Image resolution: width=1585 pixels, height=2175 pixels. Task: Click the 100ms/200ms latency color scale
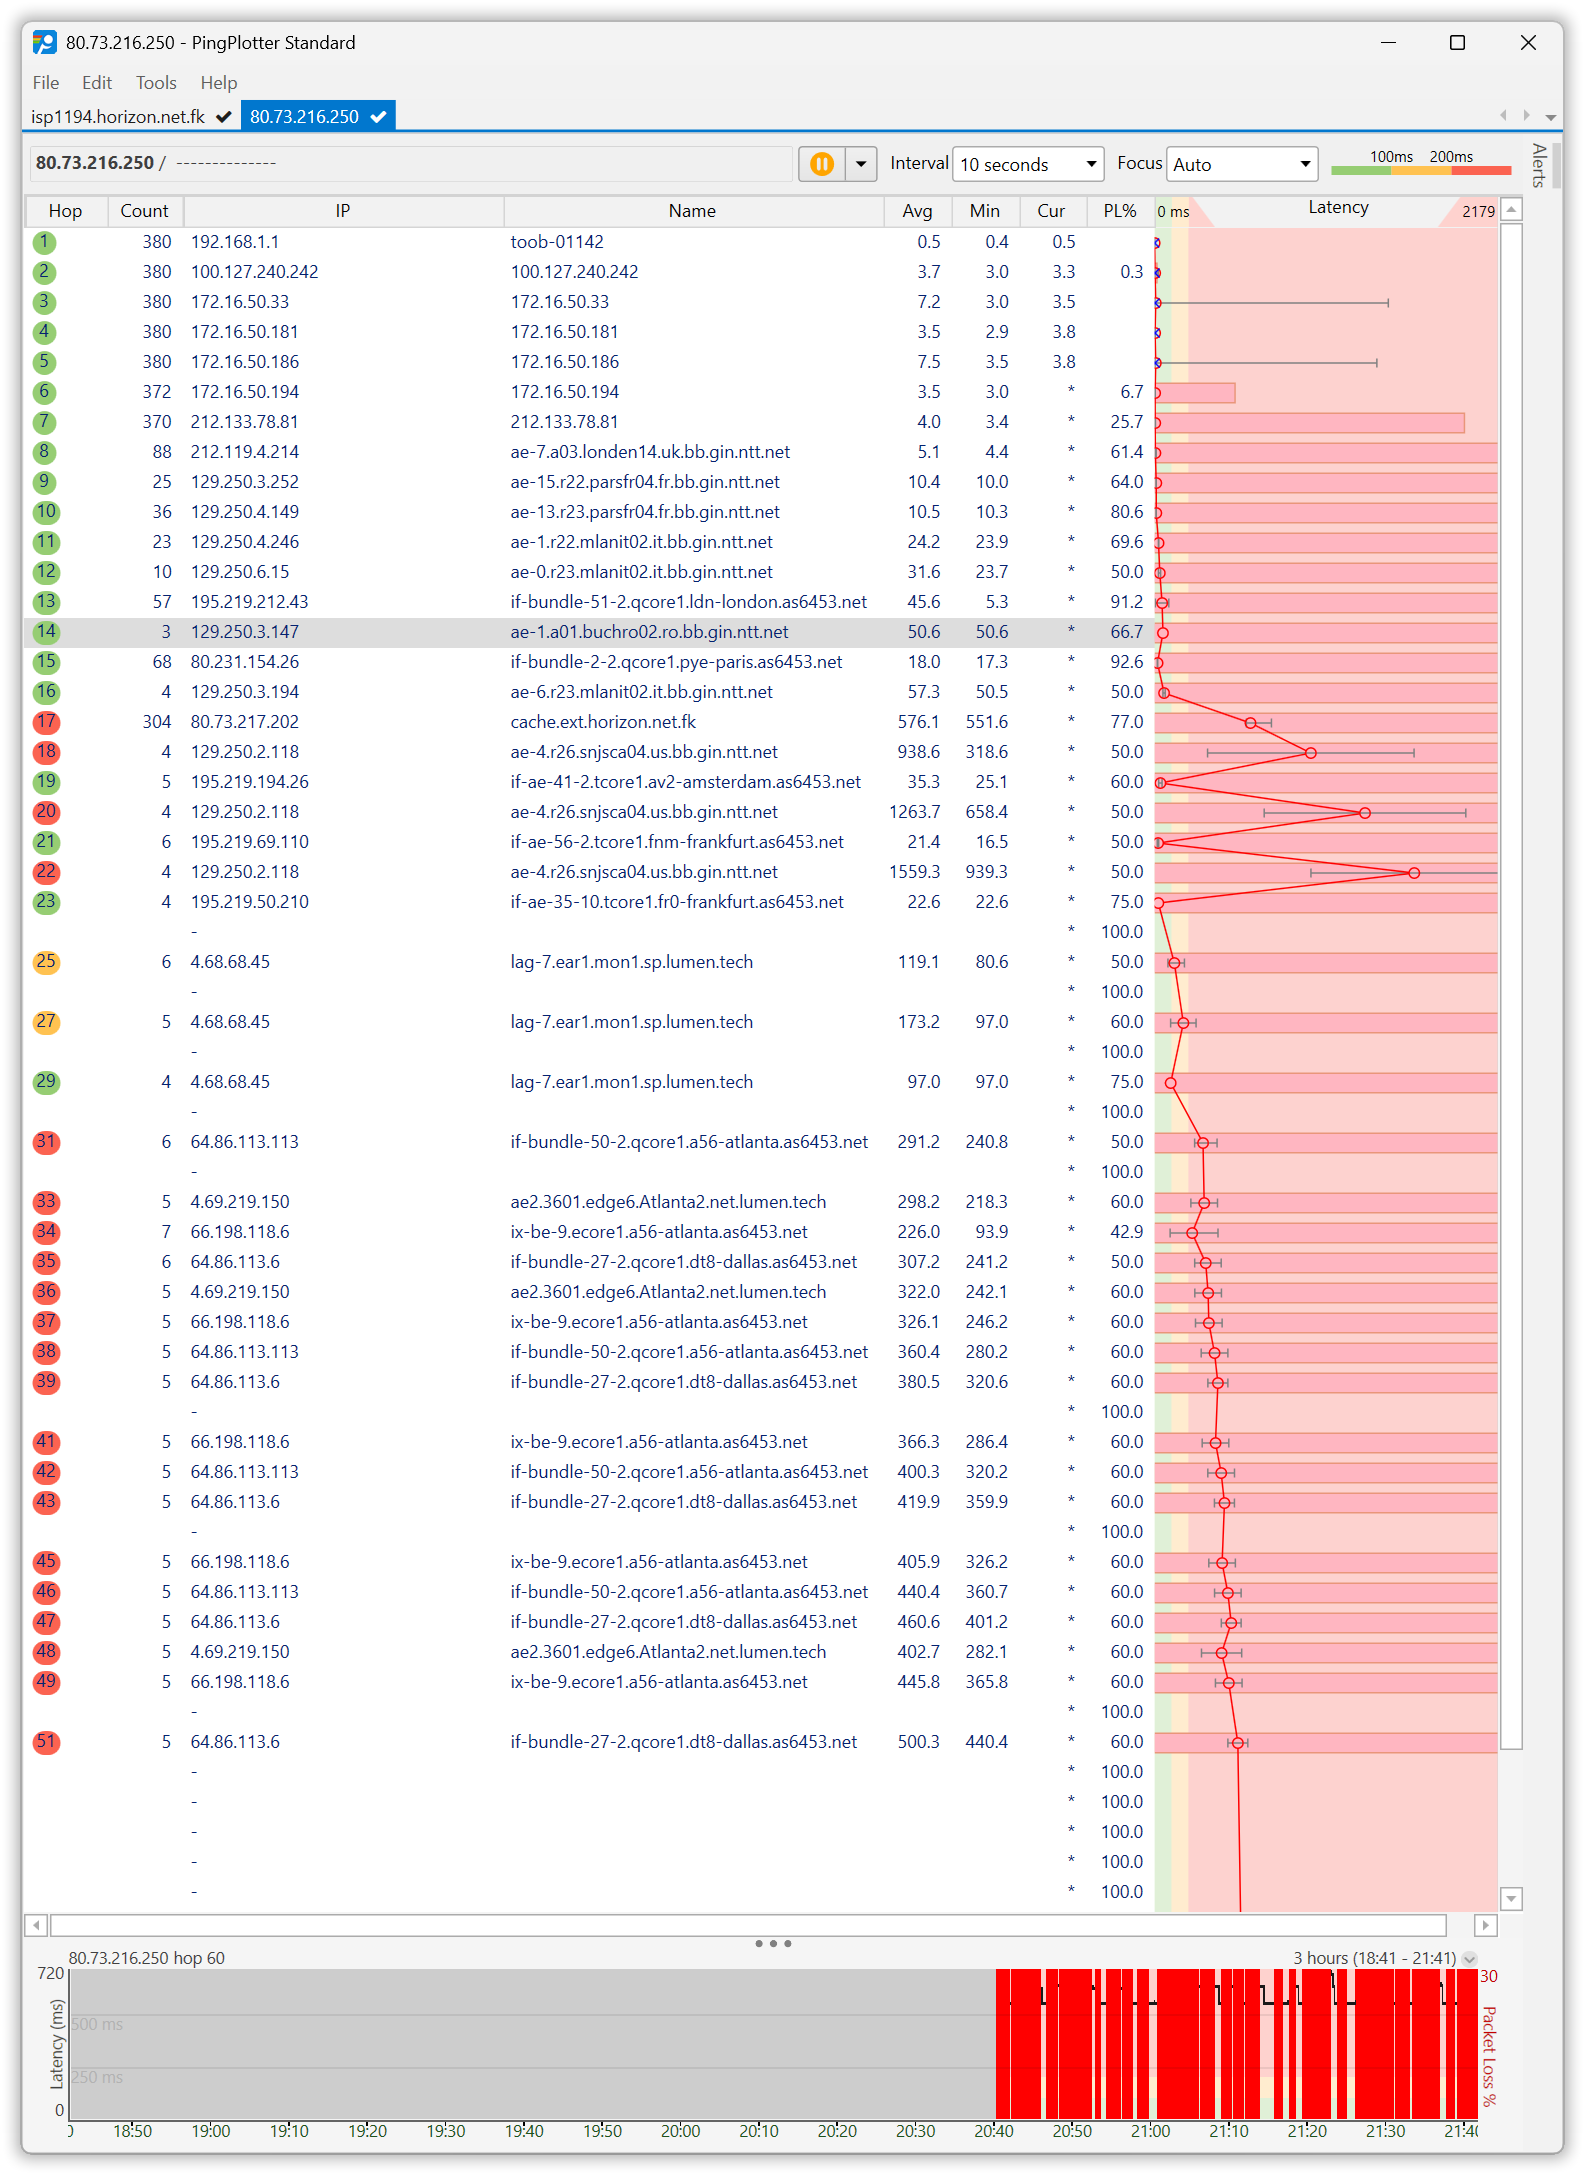pyautogui.click(x=1420, y=164)
